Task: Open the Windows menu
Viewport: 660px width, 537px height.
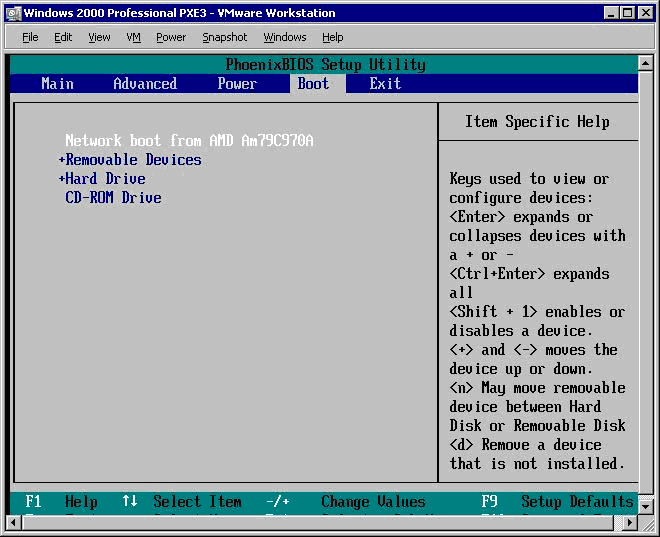Action: coord(285,37)
